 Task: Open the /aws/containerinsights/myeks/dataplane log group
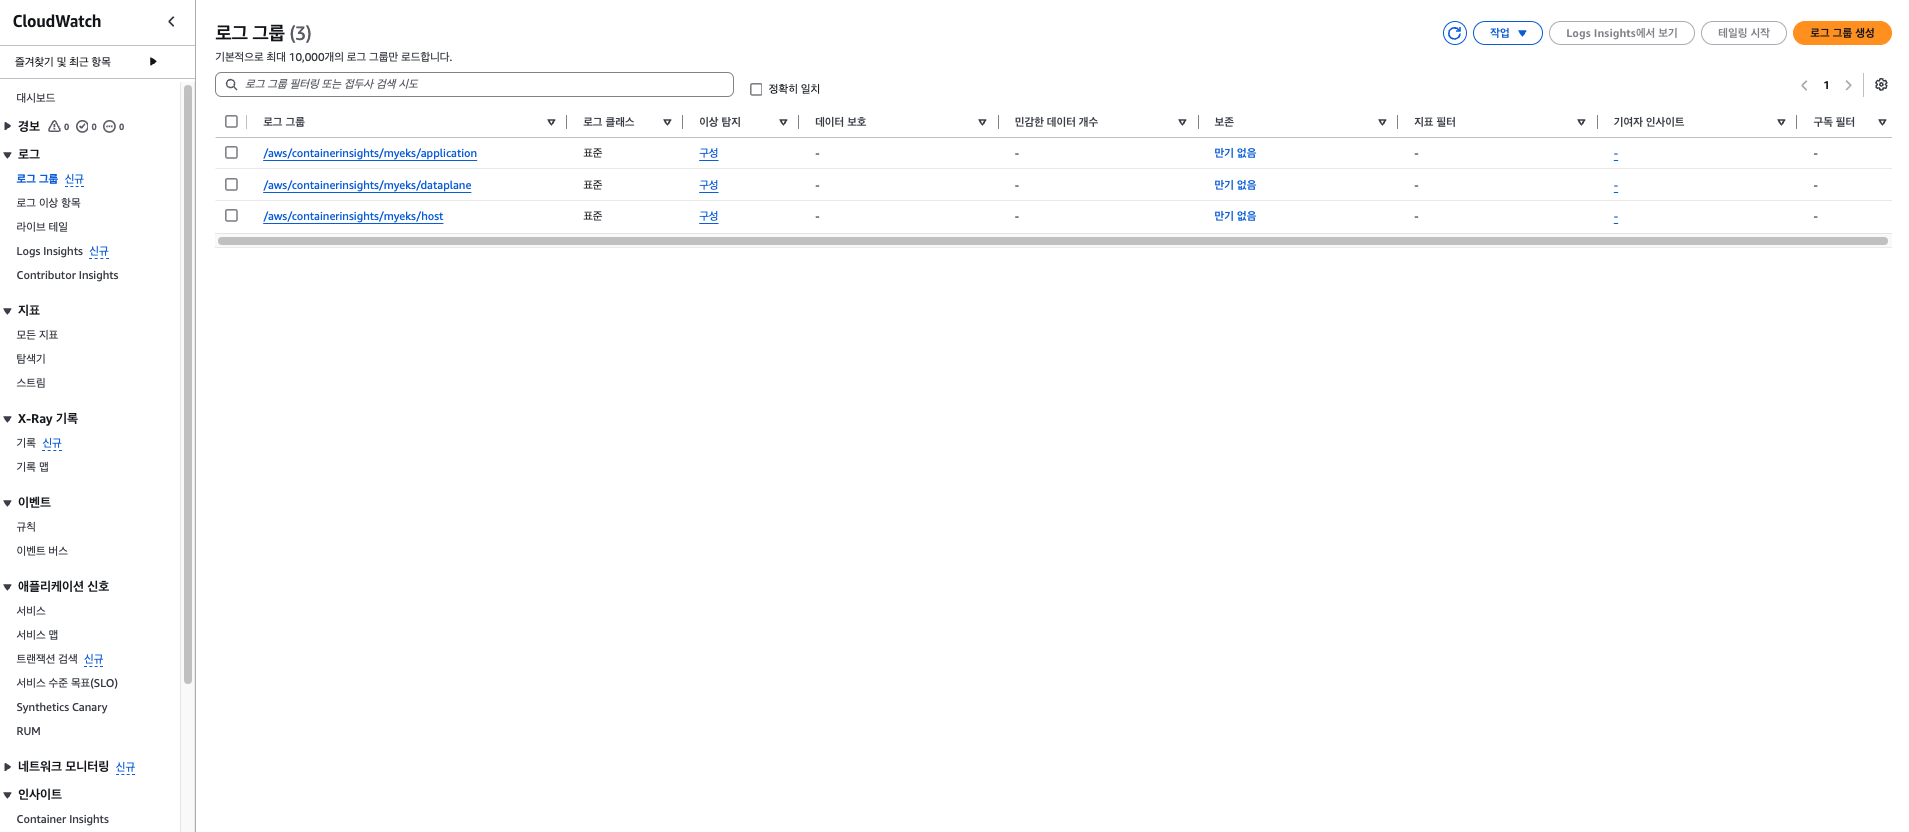click(x=367, y=185)
